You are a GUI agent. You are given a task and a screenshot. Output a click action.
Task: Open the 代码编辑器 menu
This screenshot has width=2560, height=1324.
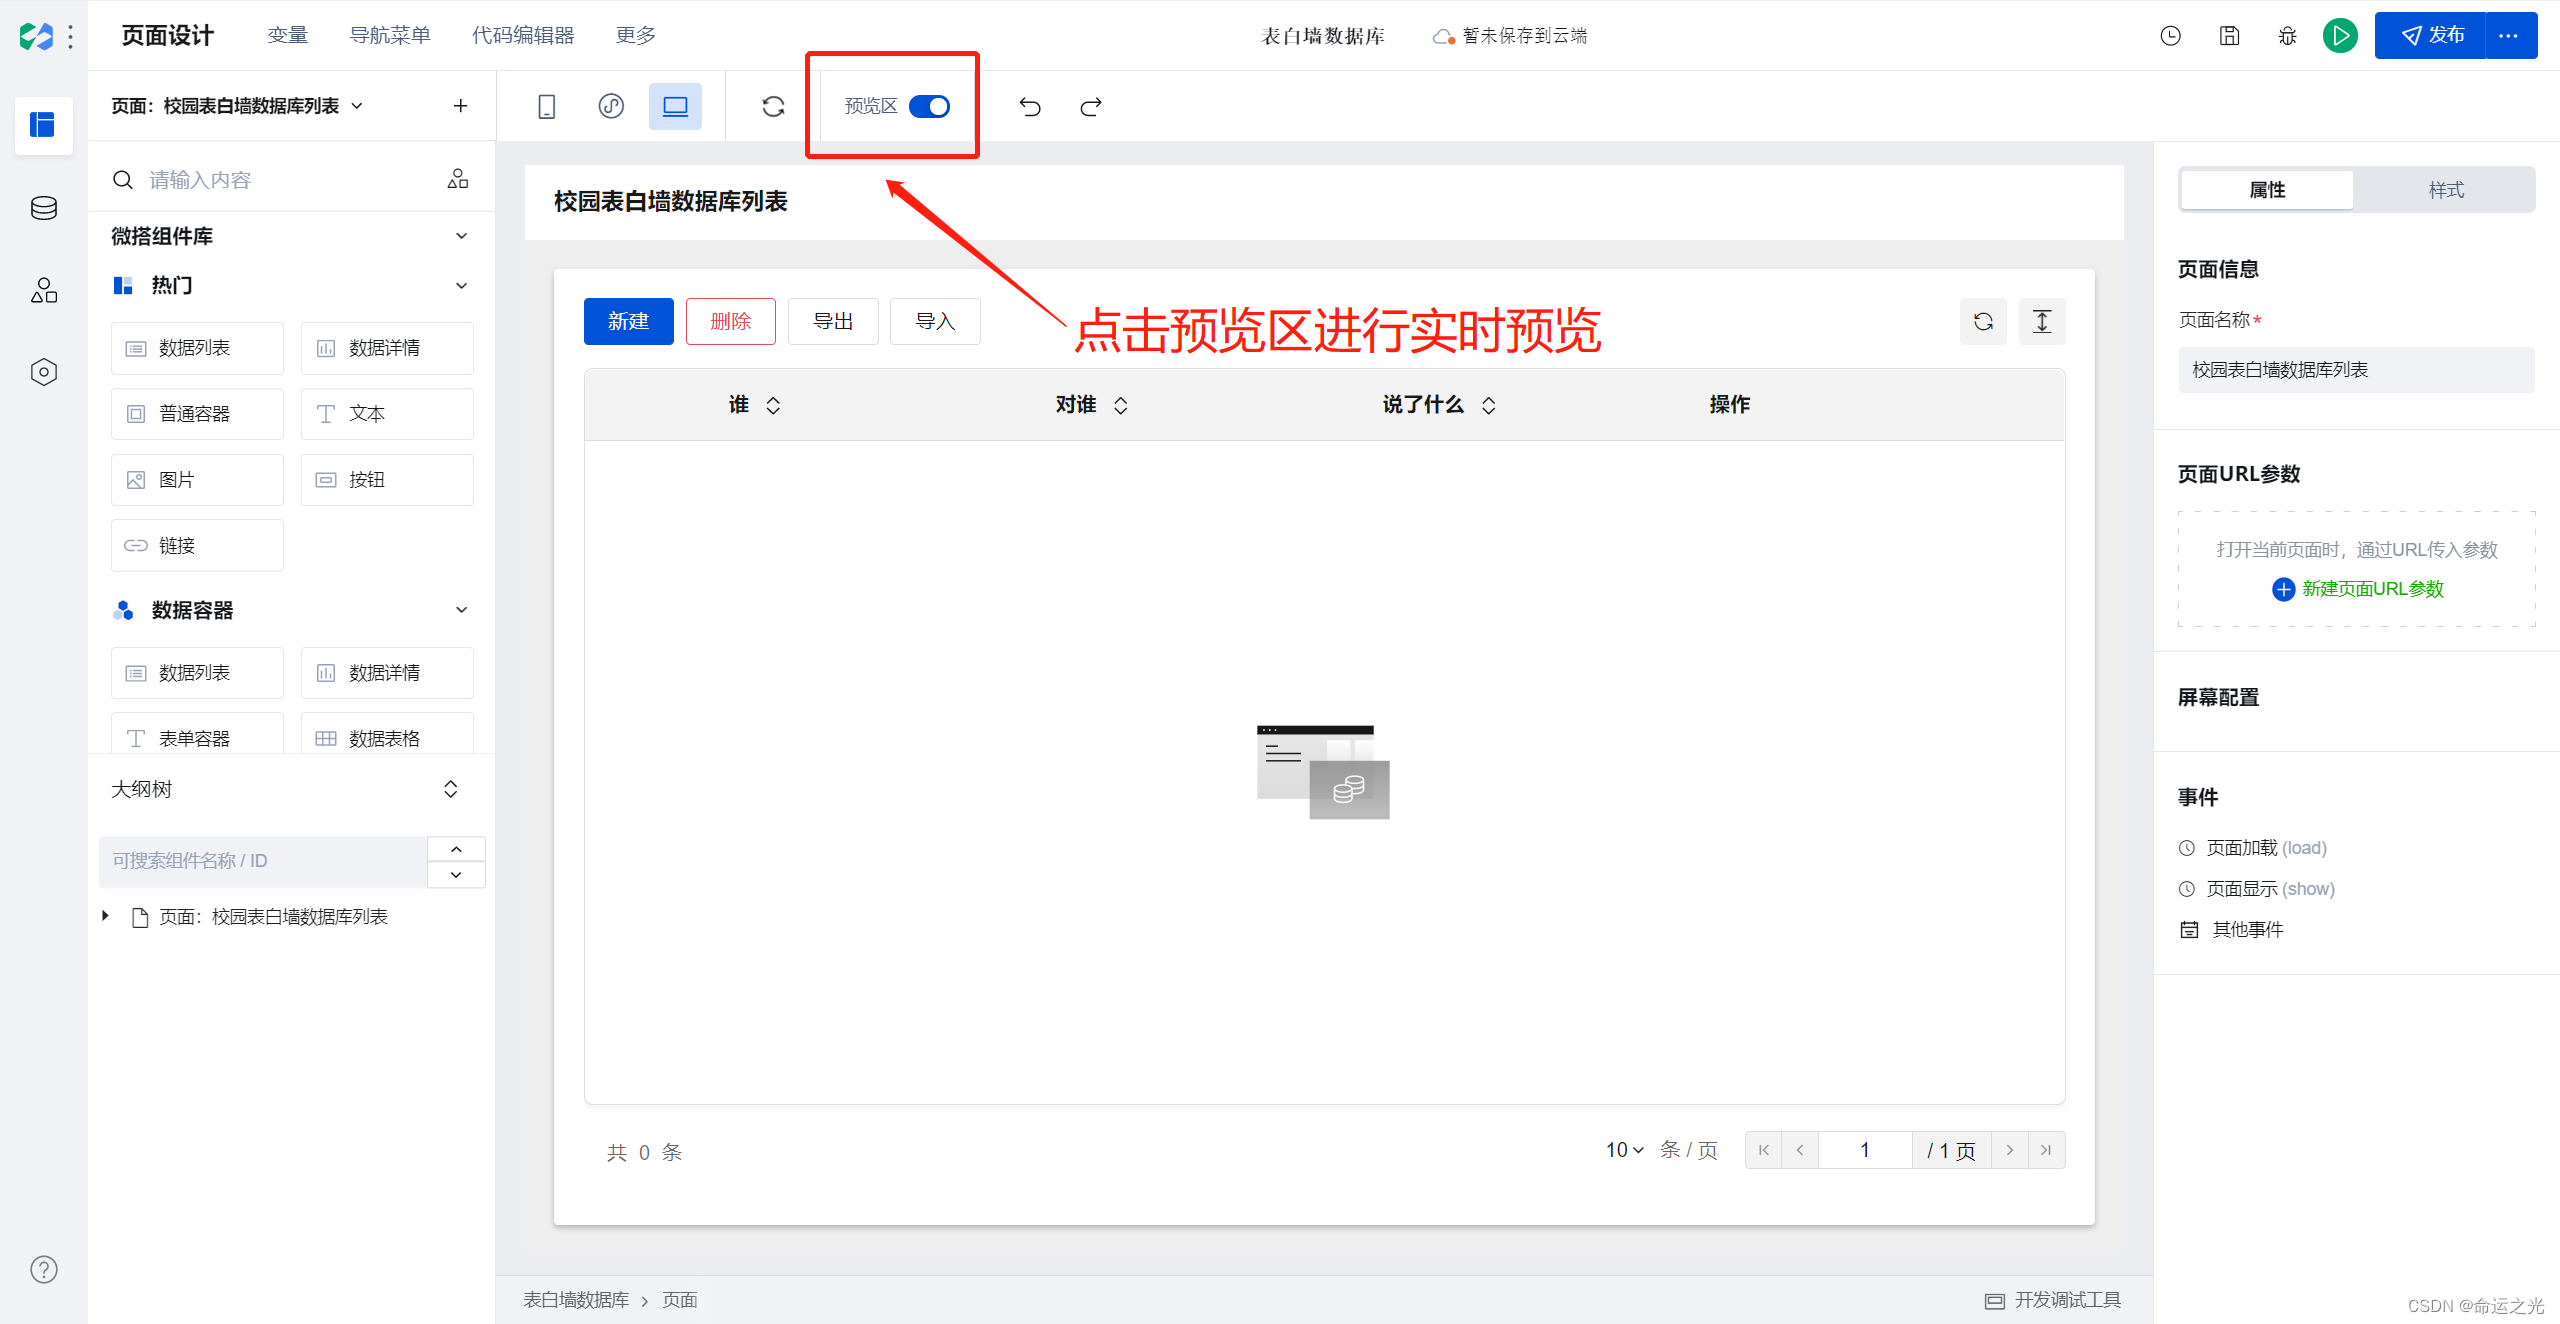523,36
